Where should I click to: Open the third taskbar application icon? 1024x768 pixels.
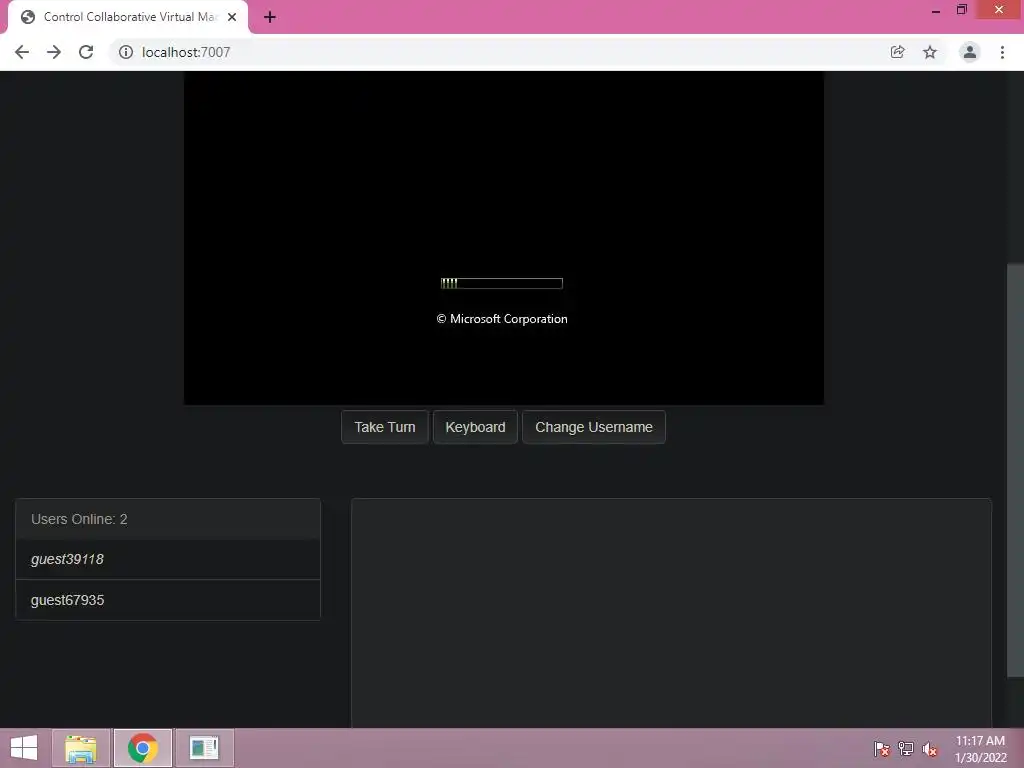(x=204, y=748)
